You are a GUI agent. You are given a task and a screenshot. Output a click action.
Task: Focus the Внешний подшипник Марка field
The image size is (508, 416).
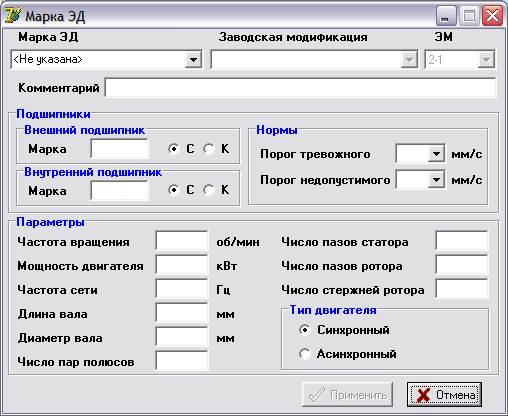119,149
